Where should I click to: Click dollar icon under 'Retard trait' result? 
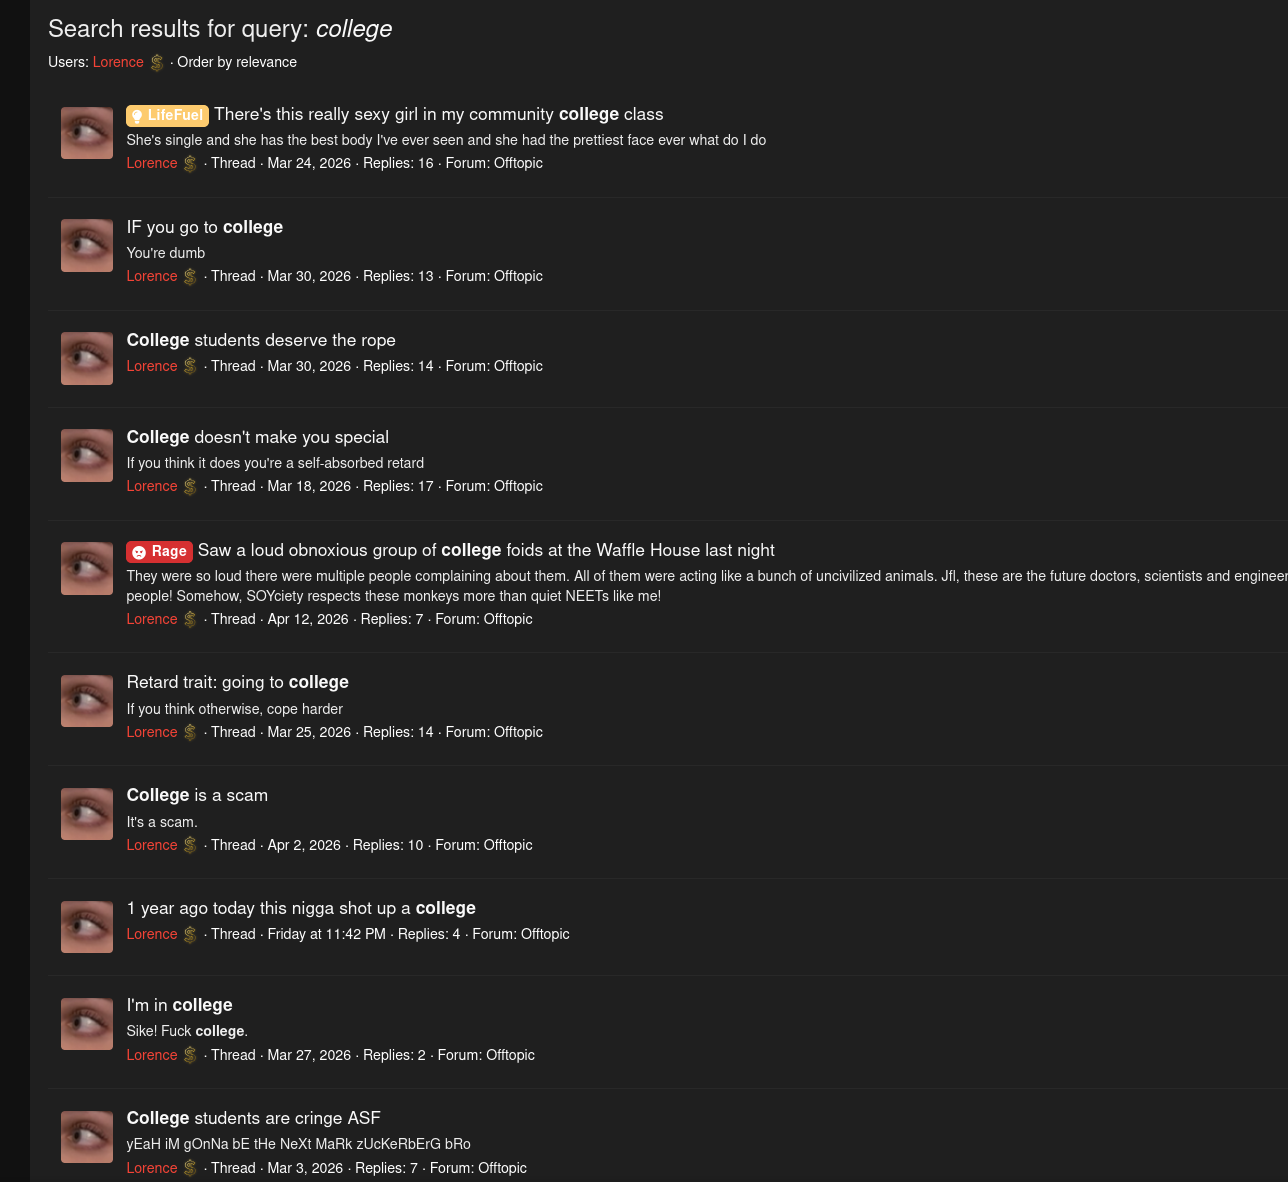[x=190, y=732]
